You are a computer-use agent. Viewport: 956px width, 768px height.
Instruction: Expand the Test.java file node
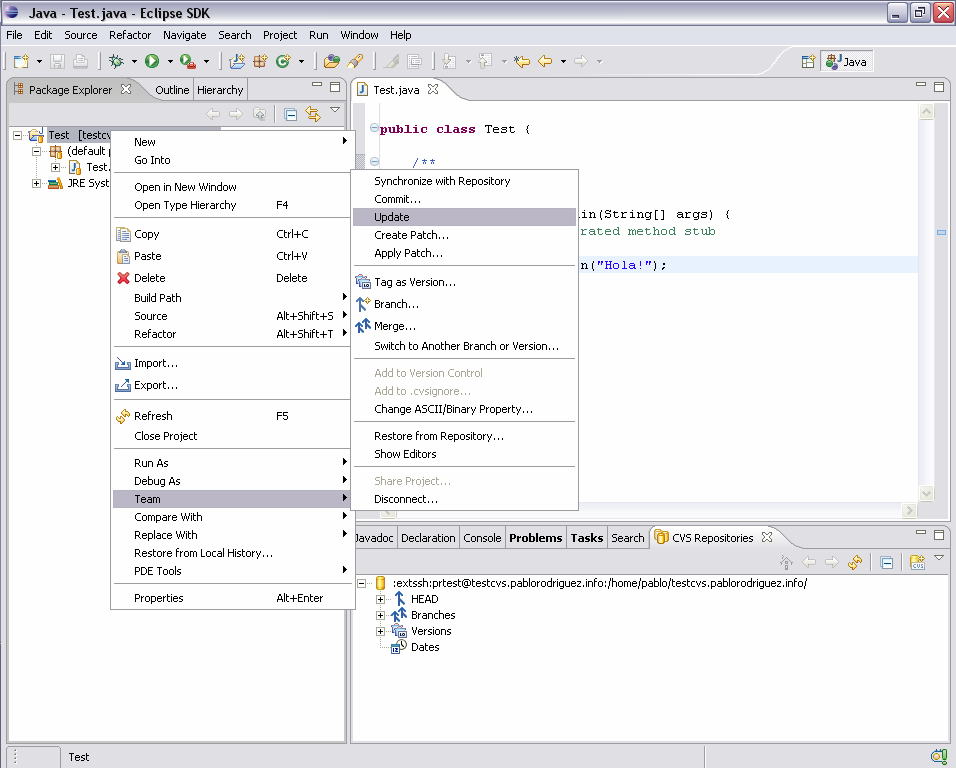[x=55, y=167]
